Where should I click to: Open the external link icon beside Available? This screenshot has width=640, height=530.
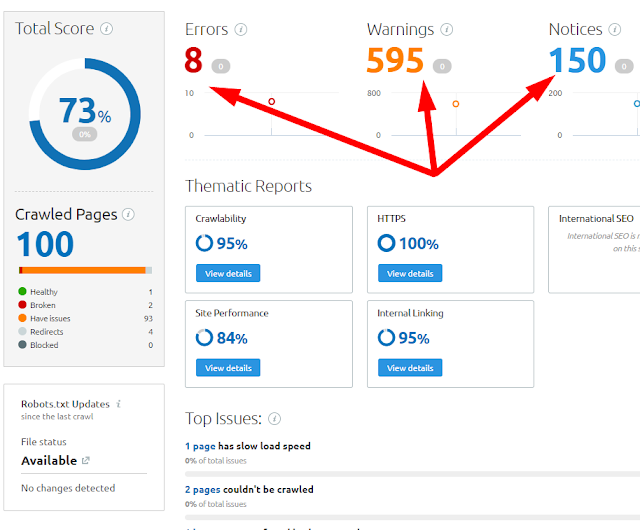point(86,461)
